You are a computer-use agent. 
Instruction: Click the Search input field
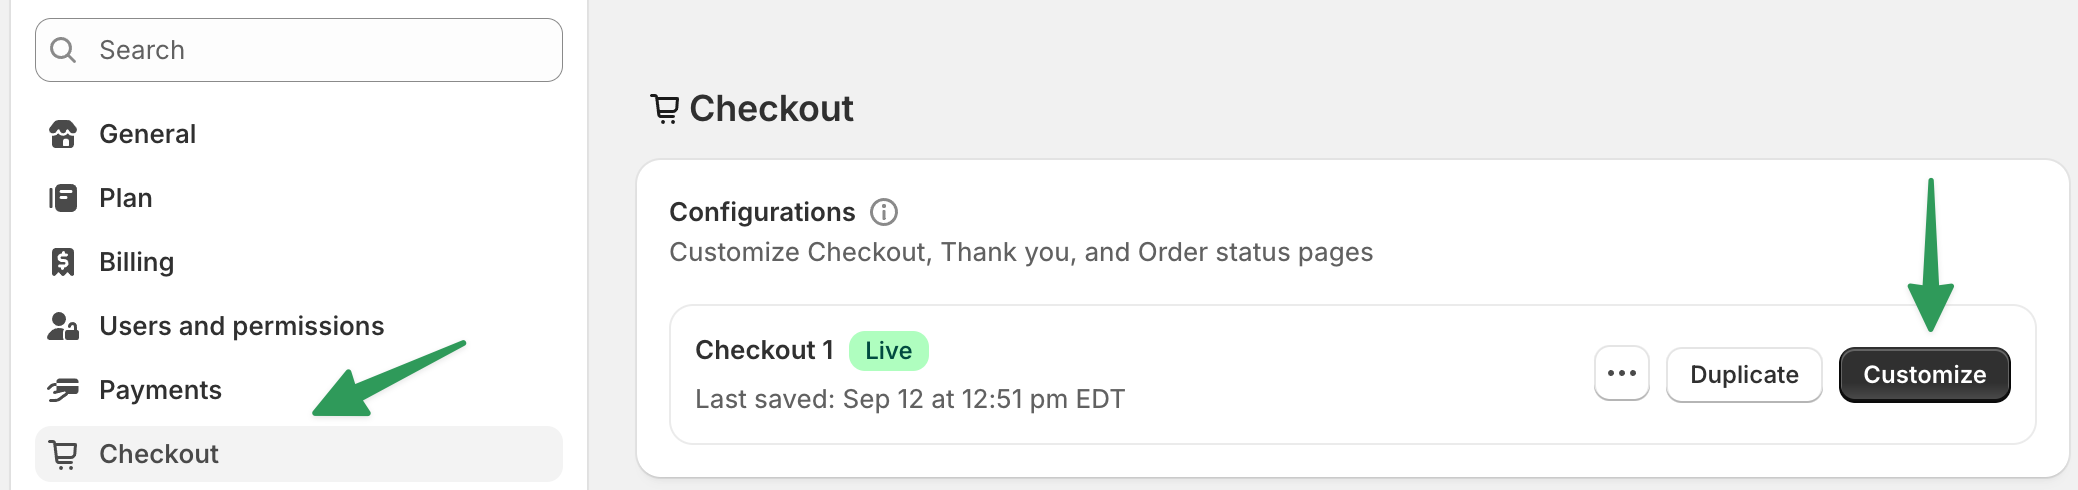pyautogui.click(x=320, y=50)
